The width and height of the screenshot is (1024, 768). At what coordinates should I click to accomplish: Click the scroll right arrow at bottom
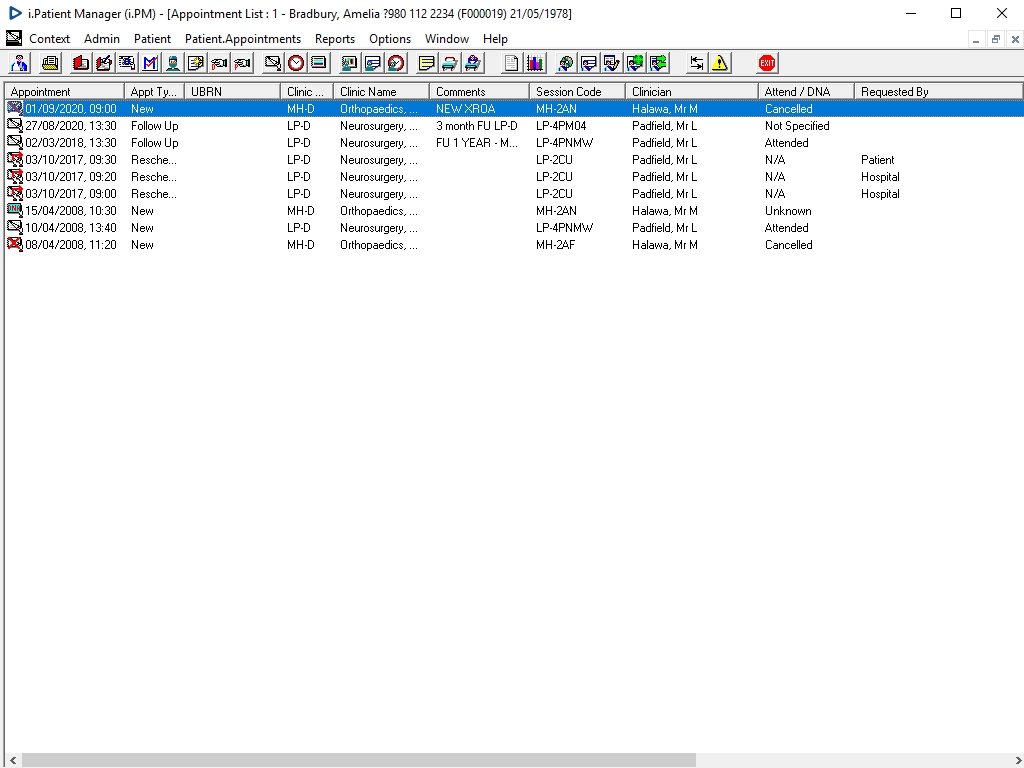pos(1017,761)
